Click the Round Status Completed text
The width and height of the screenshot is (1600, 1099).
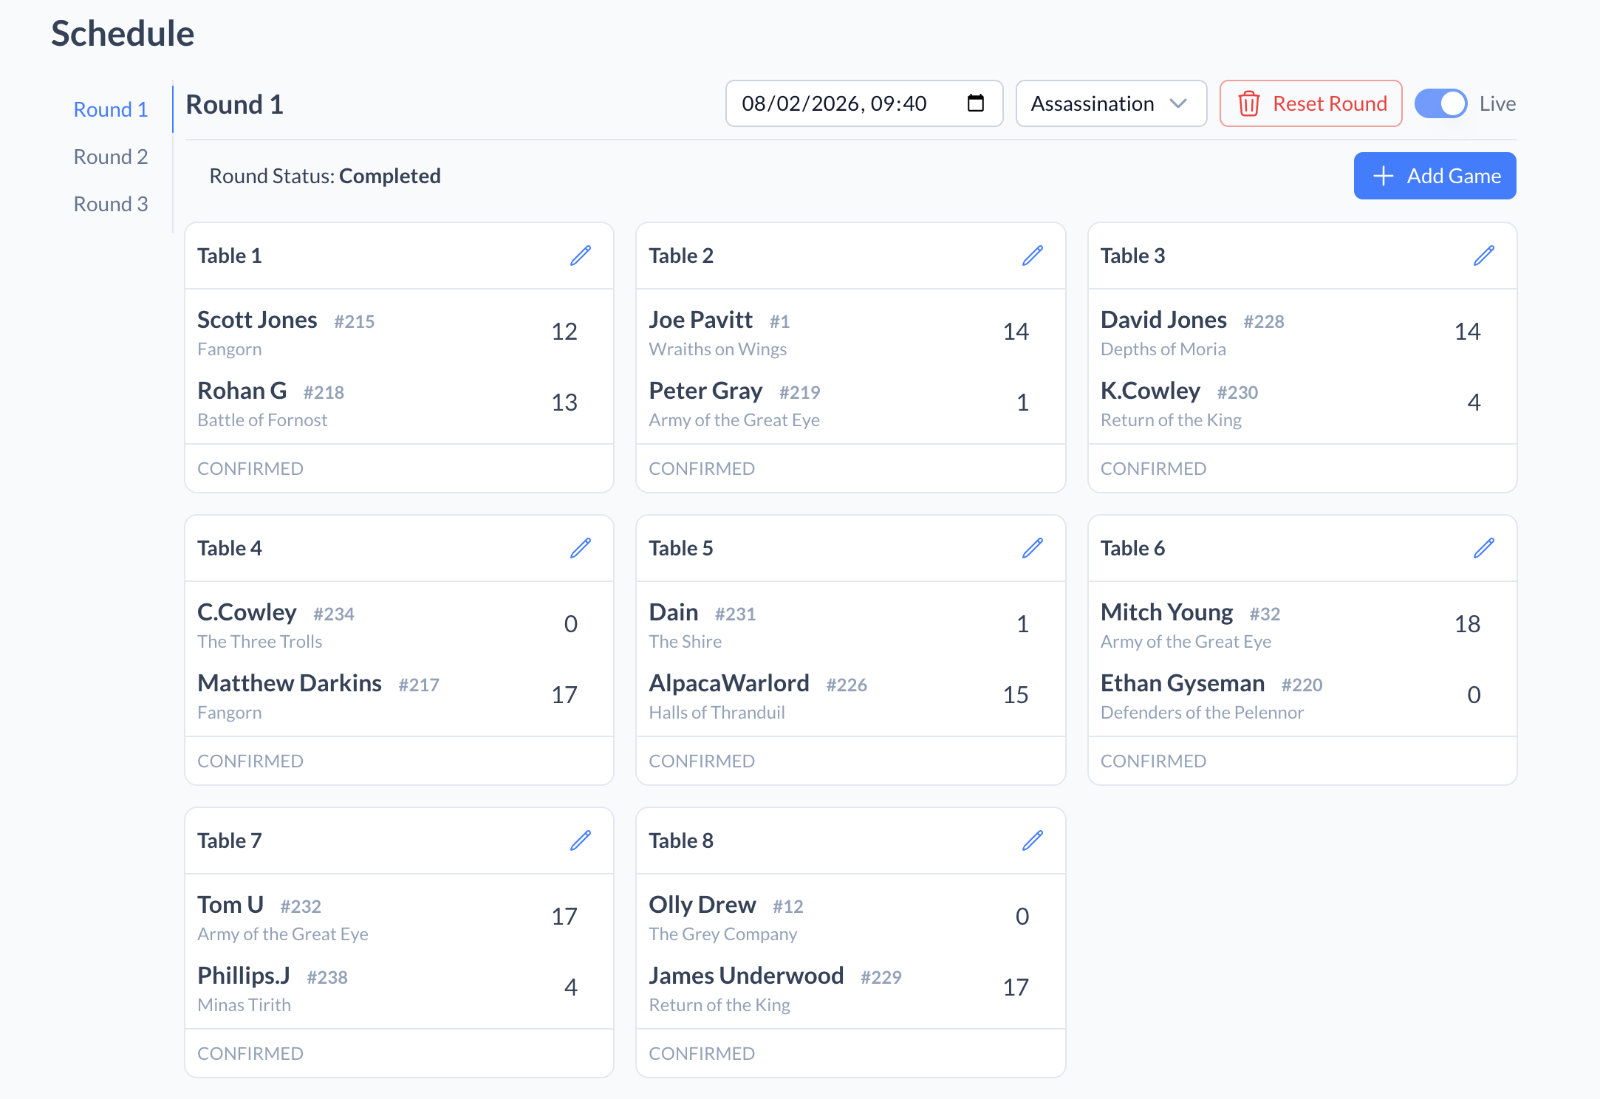tap(325, 176)
